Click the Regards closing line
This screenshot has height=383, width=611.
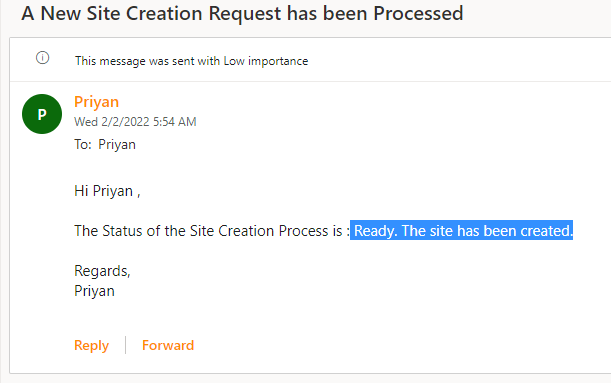(102, 271)
